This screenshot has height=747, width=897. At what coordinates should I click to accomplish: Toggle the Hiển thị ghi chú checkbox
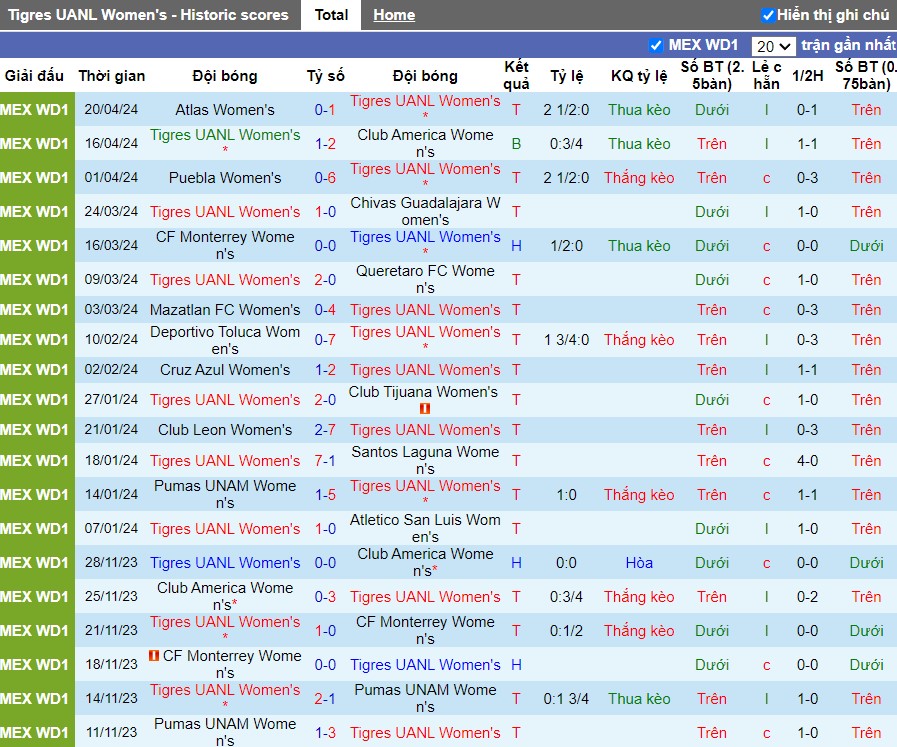767,15
